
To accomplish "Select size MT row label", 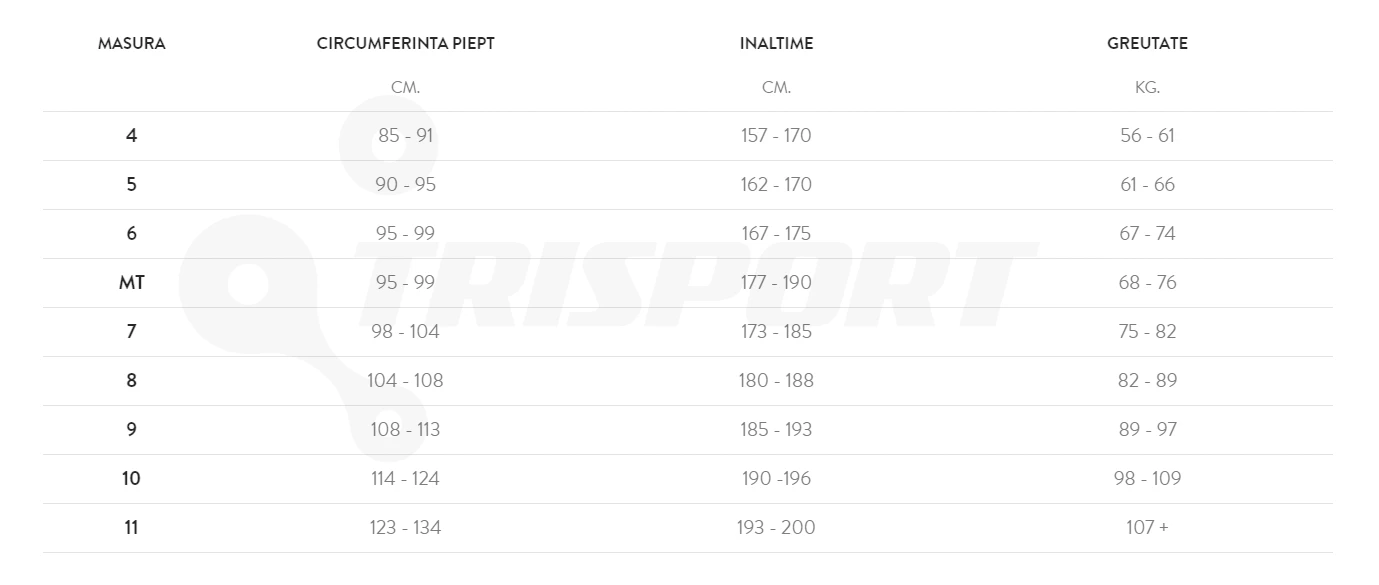I will (132, 283).
